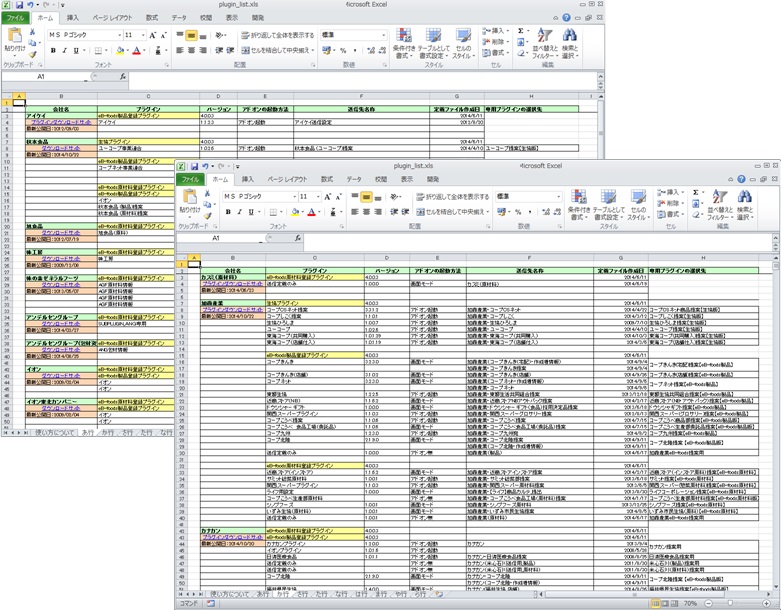Click Save icon in back window title bar

(x=19, y=5)
